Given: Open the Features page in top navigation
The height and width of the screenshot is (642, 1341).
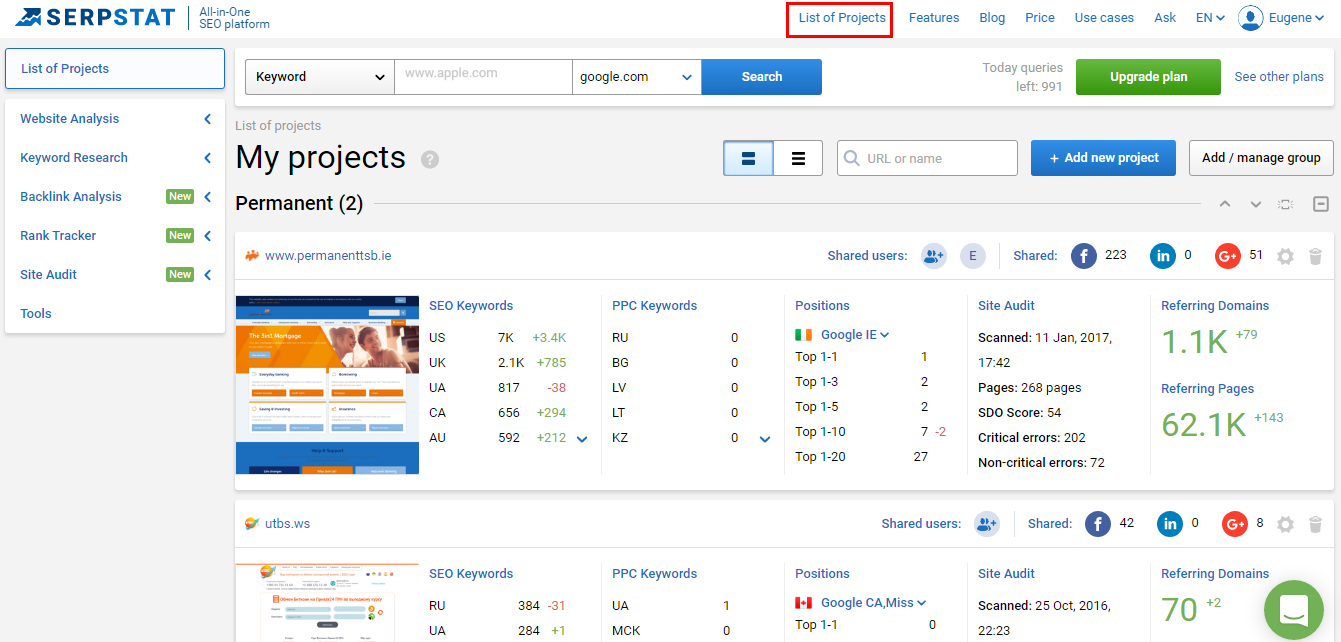Looking at the screenshot, I should 934,18.
